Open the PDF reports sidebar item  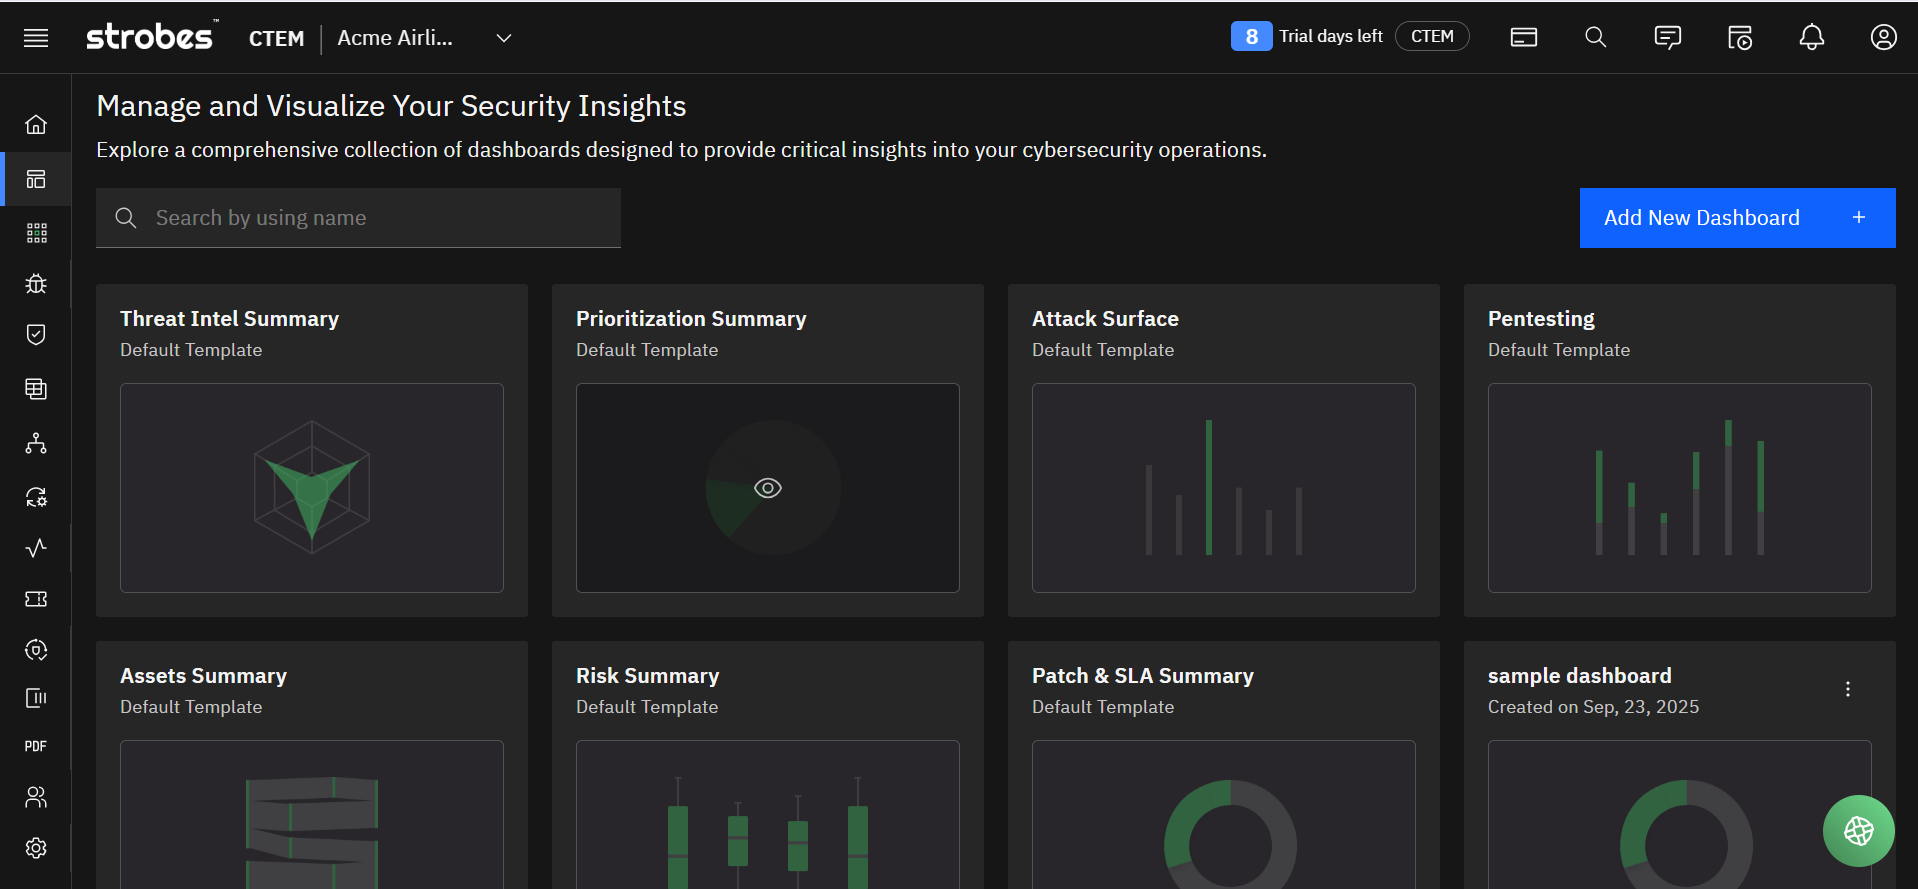pos(36,746)
